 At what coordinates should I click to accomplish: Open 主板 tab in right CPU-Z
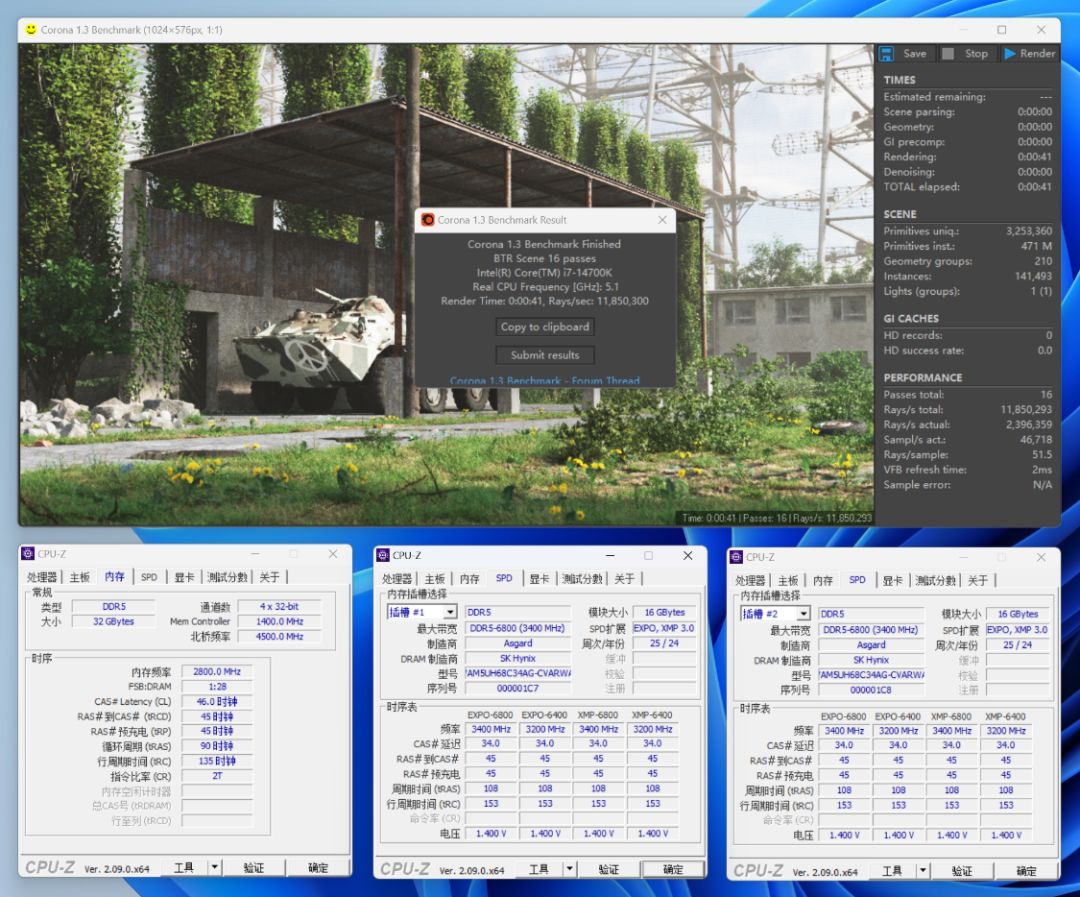coord(788,580)
